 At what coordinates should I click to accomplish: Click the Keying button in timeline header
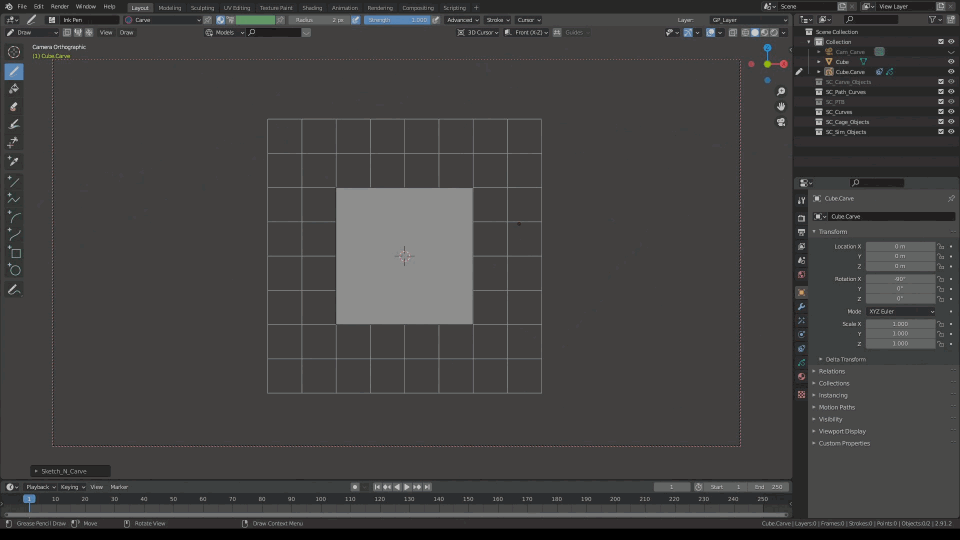(73, 487)
